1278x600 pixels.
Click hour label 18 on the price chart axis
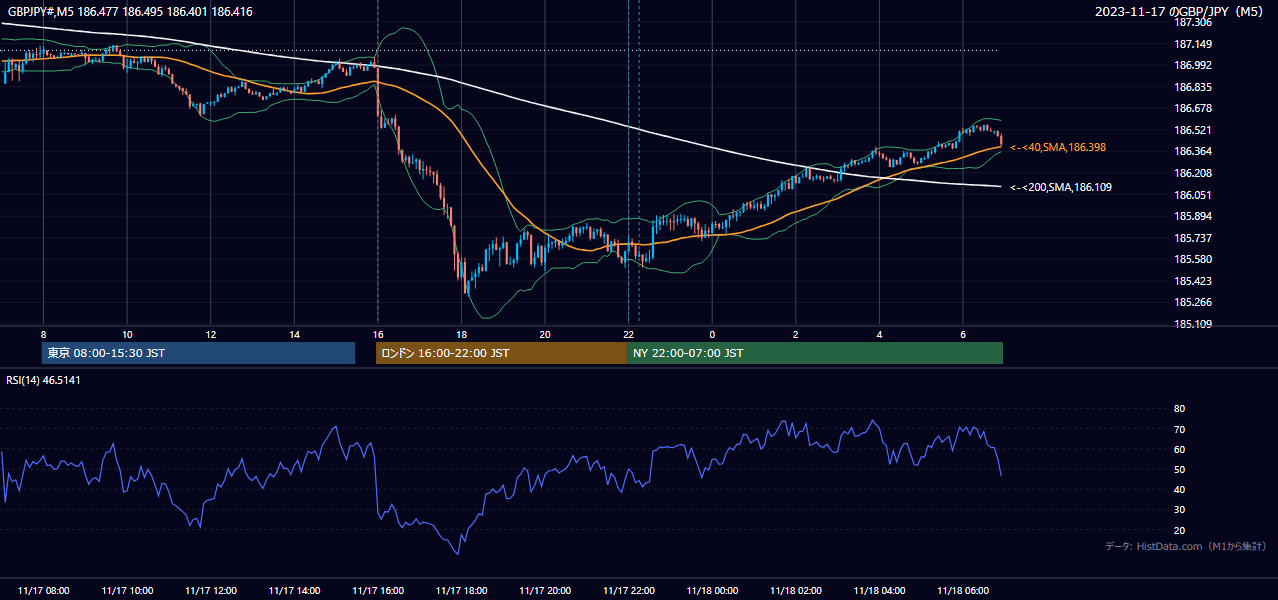click(x=461, y=334)
